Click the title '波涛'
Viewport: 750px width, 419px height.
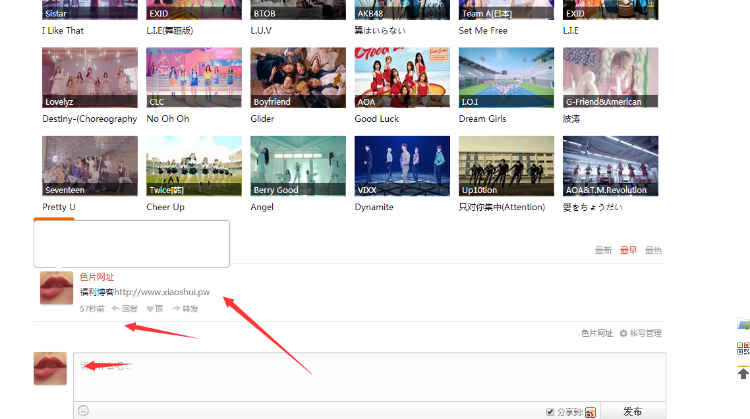[x=572, y=119]
